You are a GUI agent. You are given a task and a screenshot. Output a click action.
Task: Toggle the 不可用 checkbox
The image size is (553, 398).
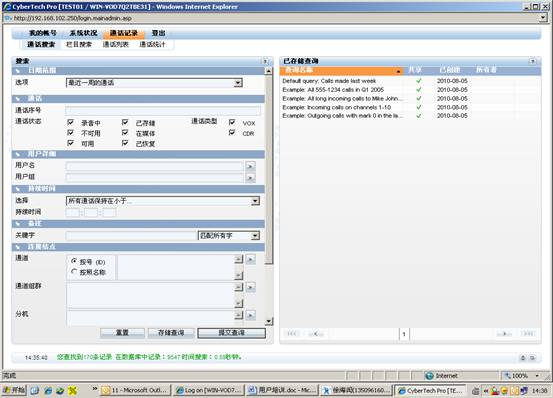click(x=71, y=133)
